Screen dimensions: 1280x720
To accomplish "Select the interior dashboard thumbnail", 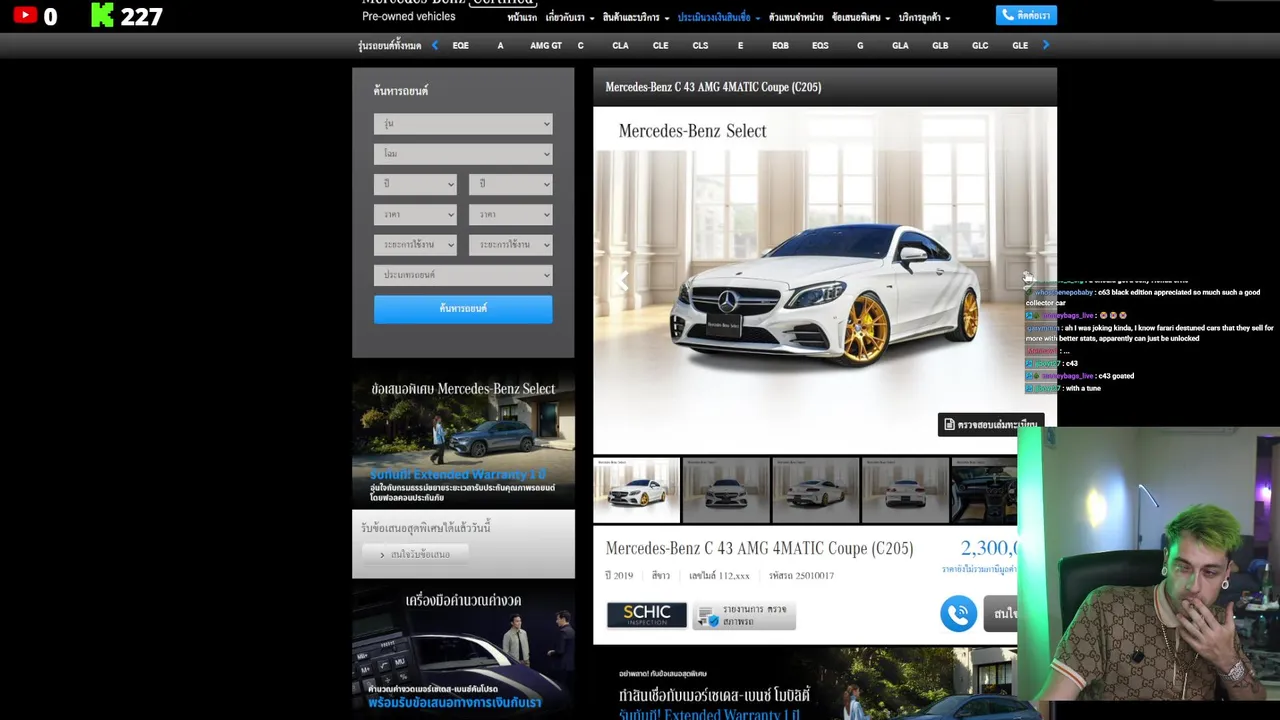I will [x=985, y=490].
